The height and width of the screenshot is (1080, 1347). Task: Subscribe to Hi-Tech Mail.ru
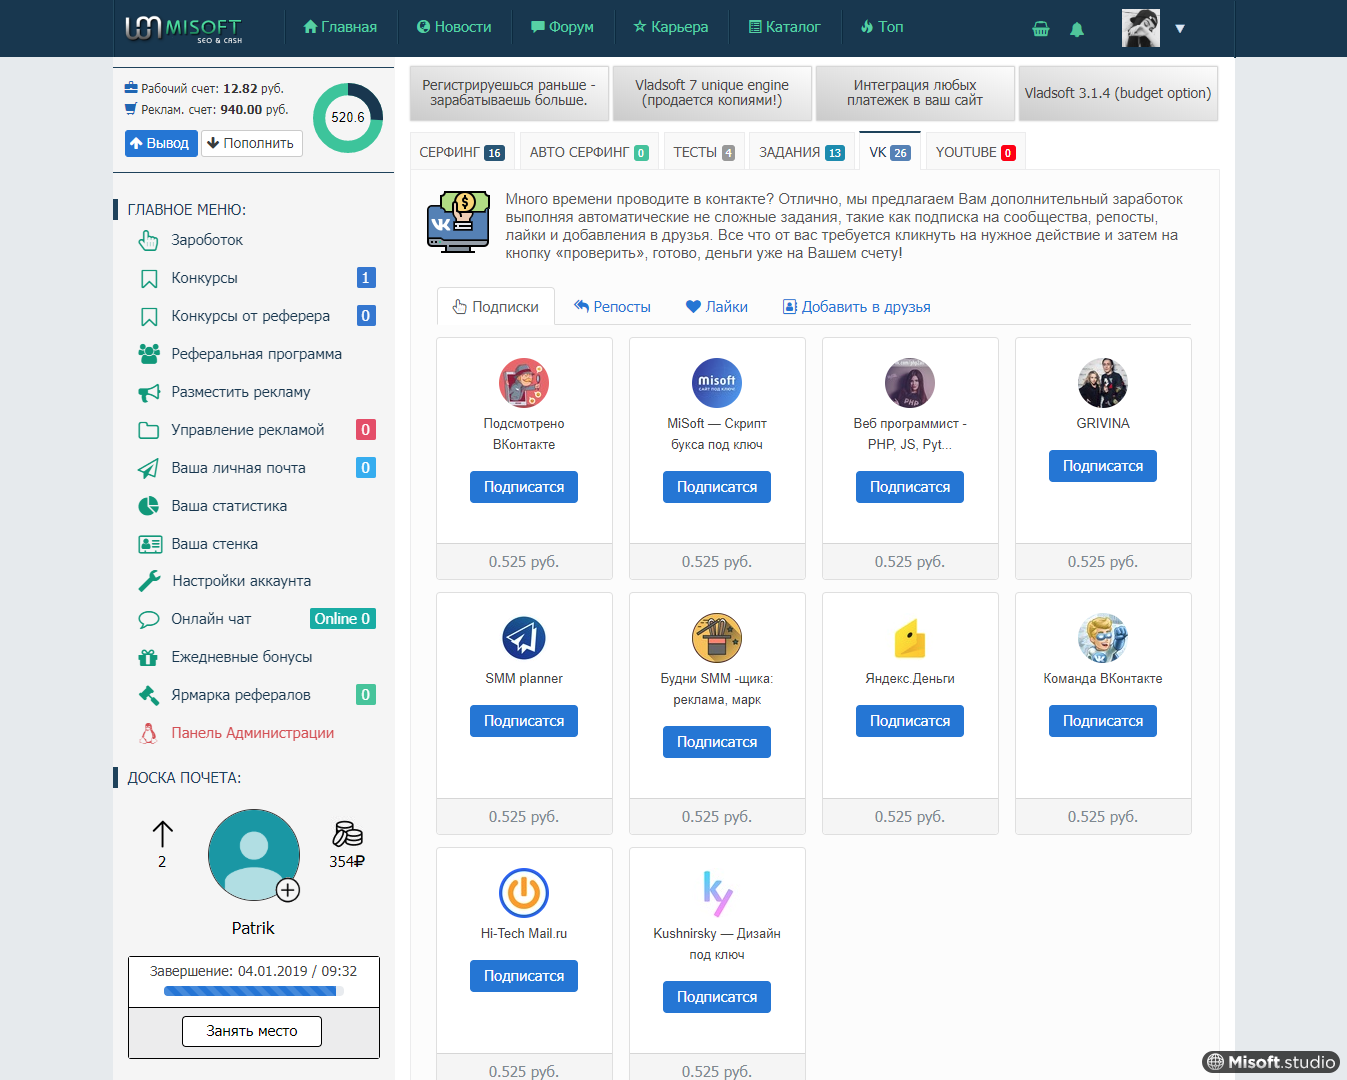click(x=524, y=976)
